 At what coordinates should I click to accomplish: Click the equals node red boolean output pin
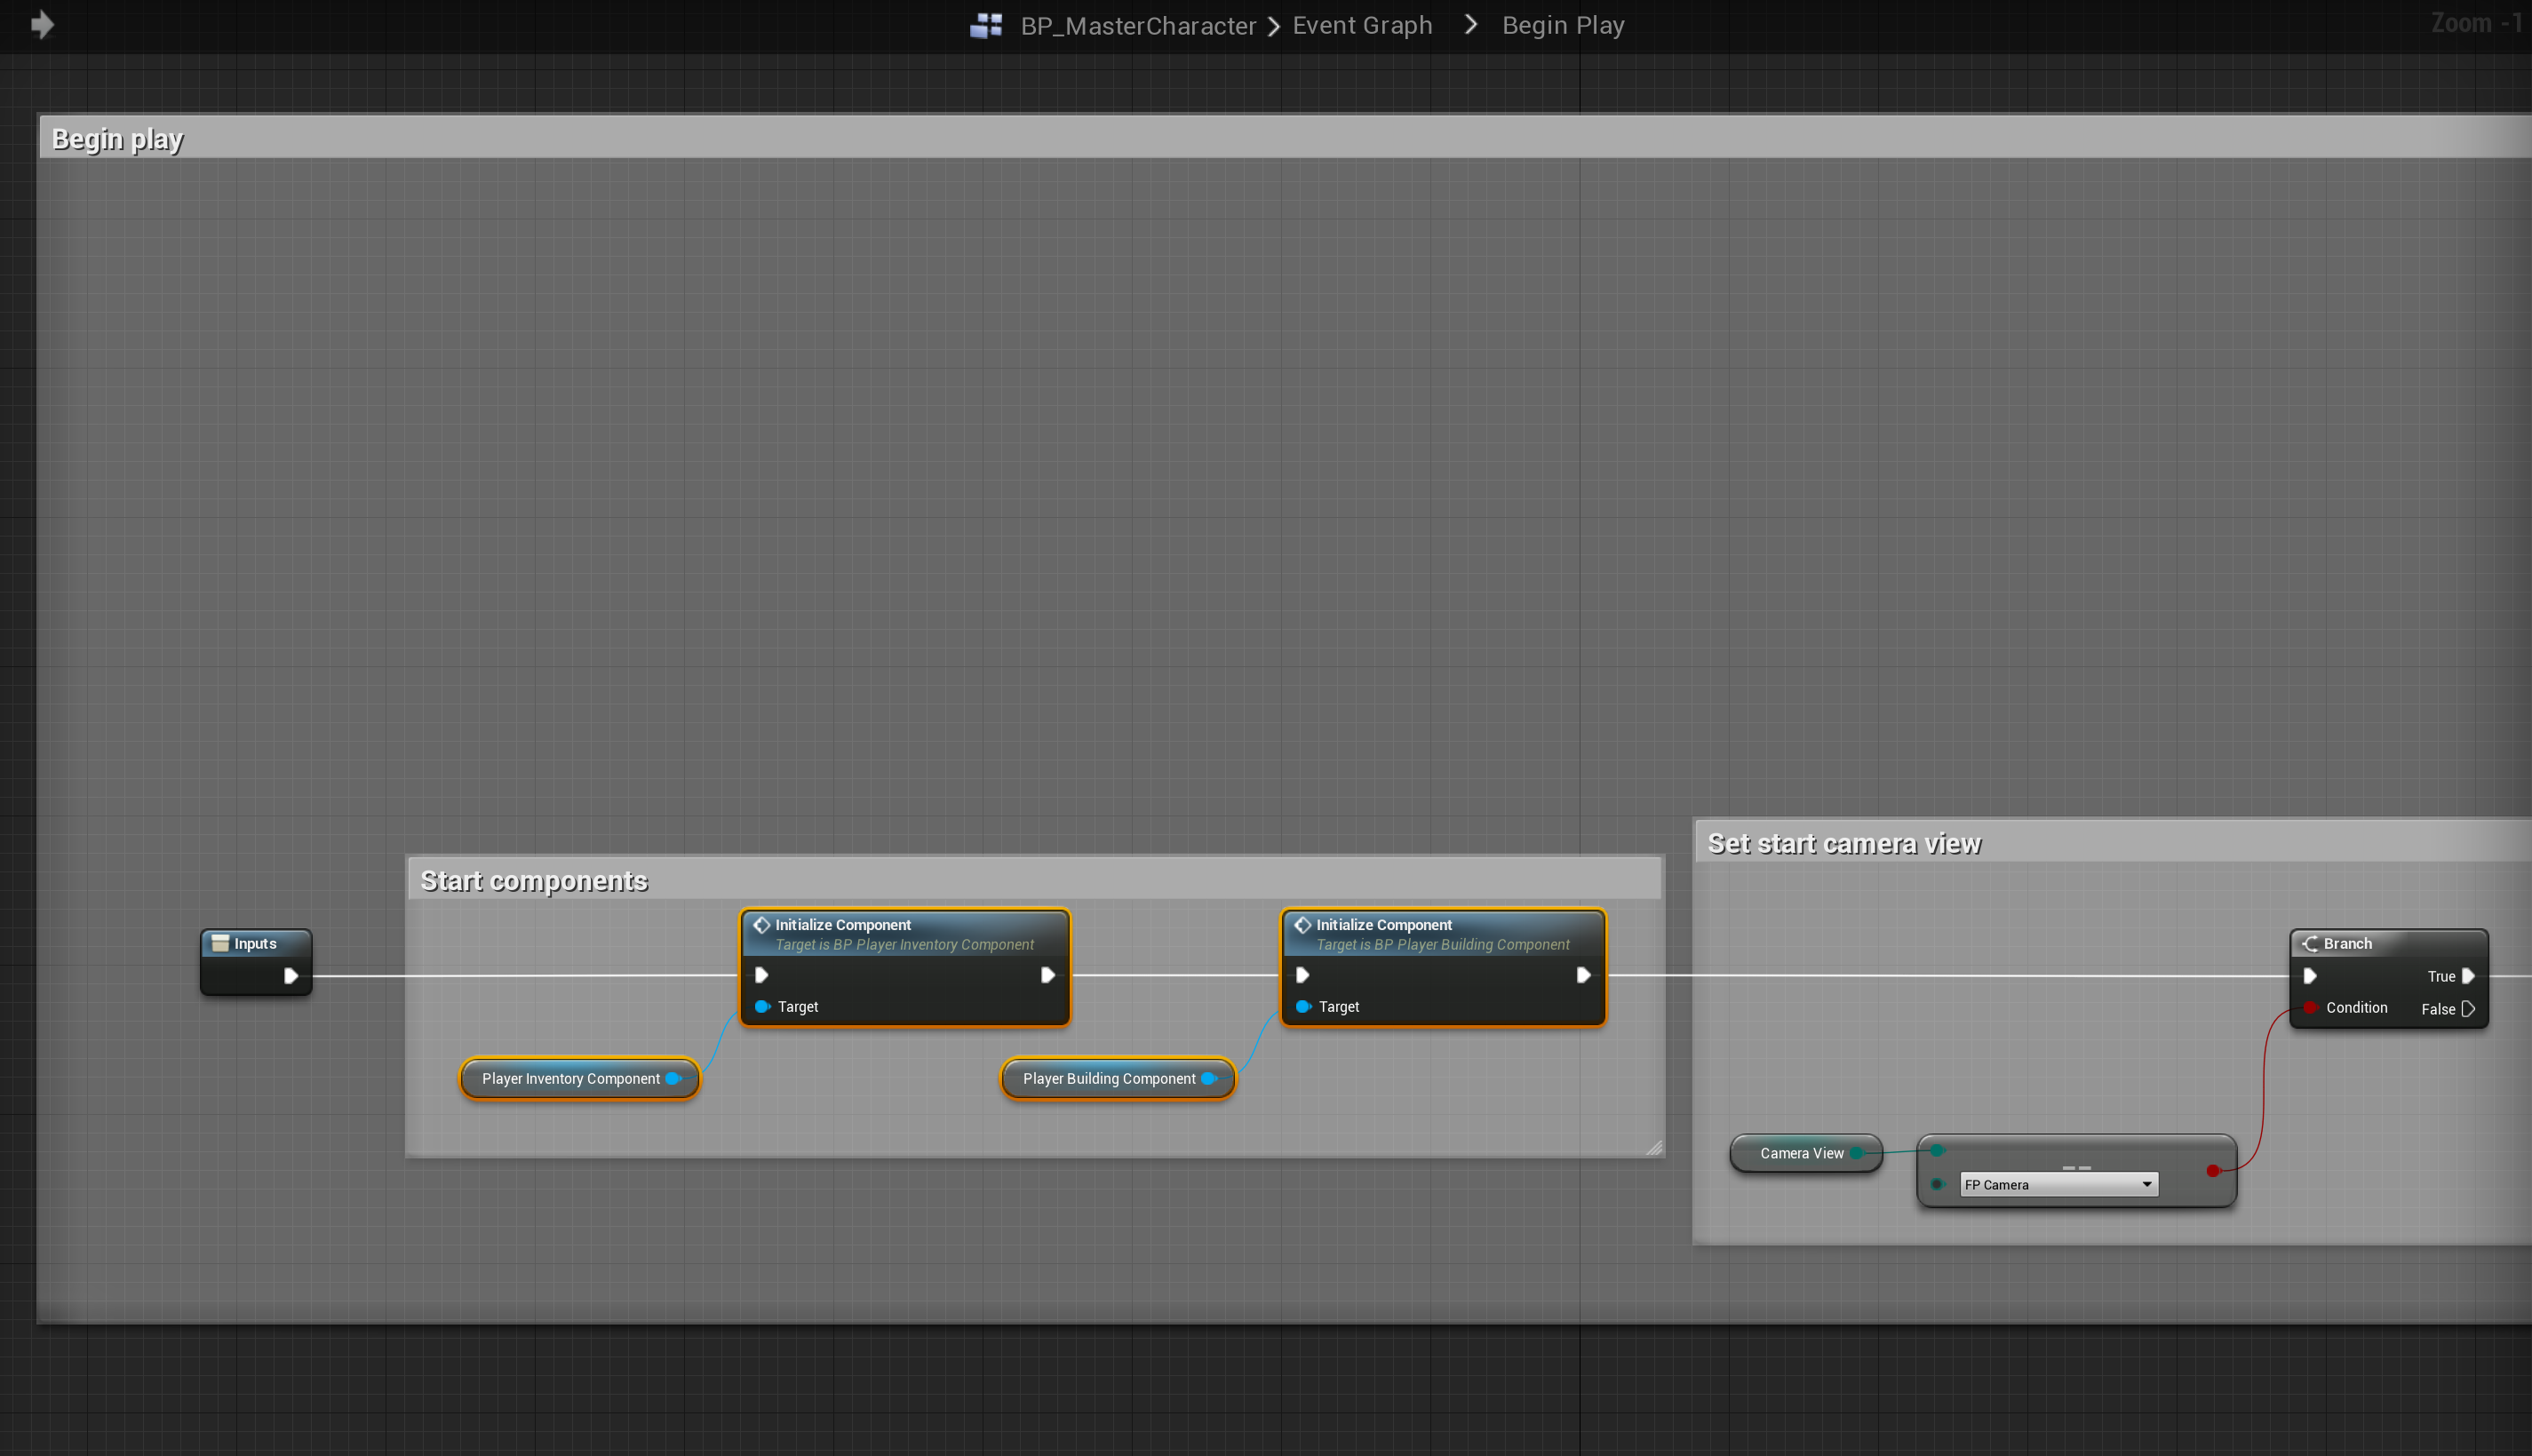[2213, 1170]
